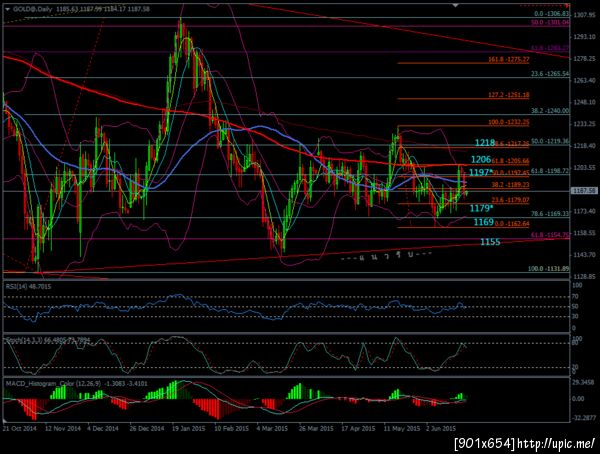Click price axis value 1278.25
This screenshot has width=600, height=454.
584,59
